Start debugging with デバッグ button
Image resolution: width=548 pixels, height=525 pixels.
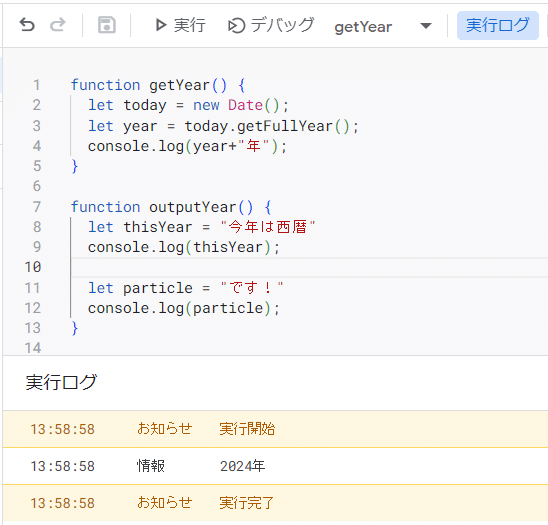[x=271, y=25]
